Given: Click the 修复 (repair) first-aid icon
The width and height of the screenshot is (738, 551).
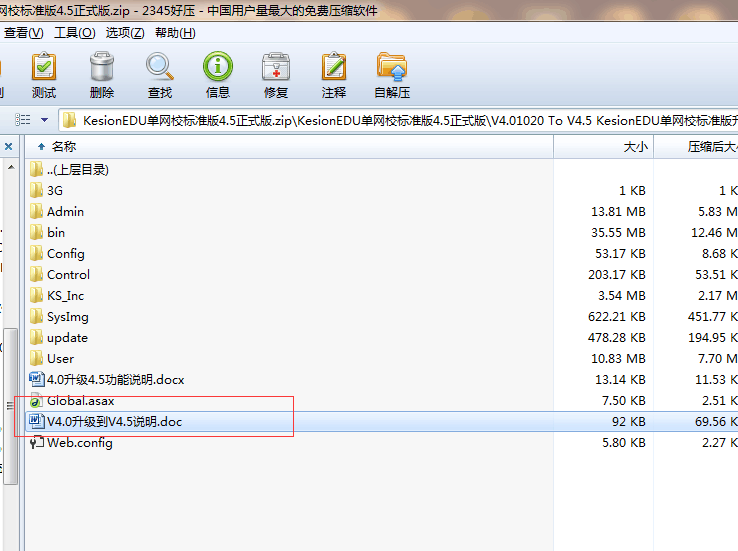Looking at the screenshot, I should (x=276, y=76).
